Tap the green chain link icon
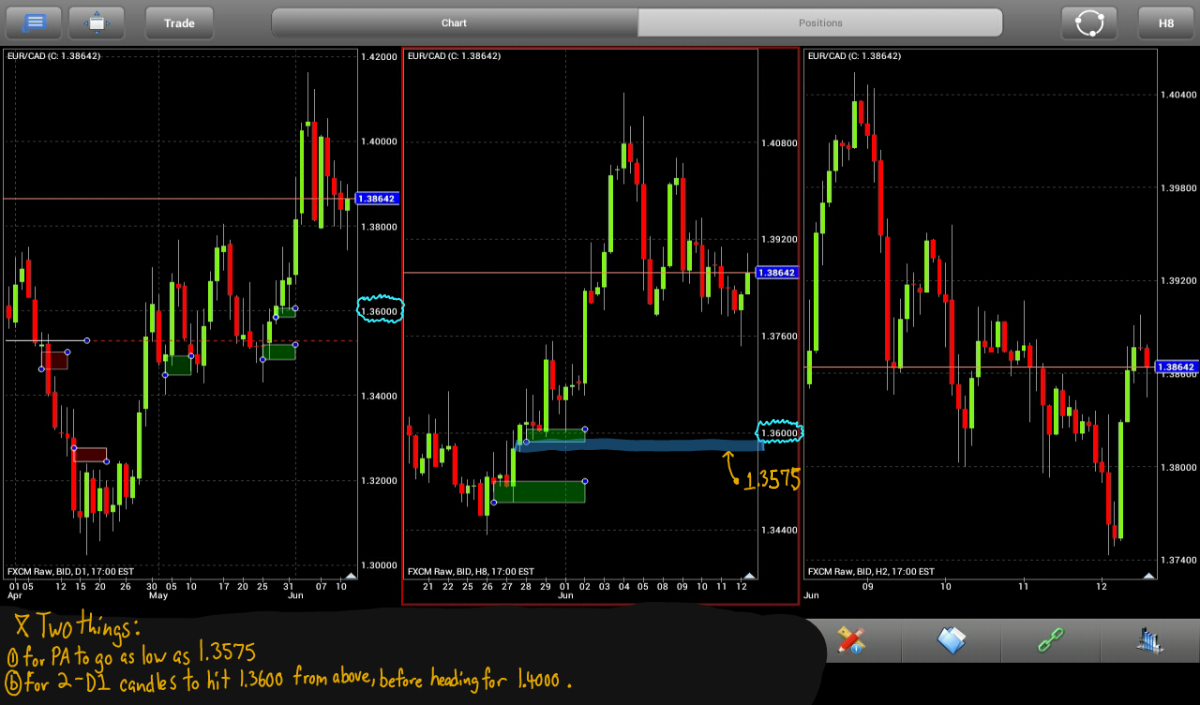1200x705 pixels. (x=1050, y=640)
